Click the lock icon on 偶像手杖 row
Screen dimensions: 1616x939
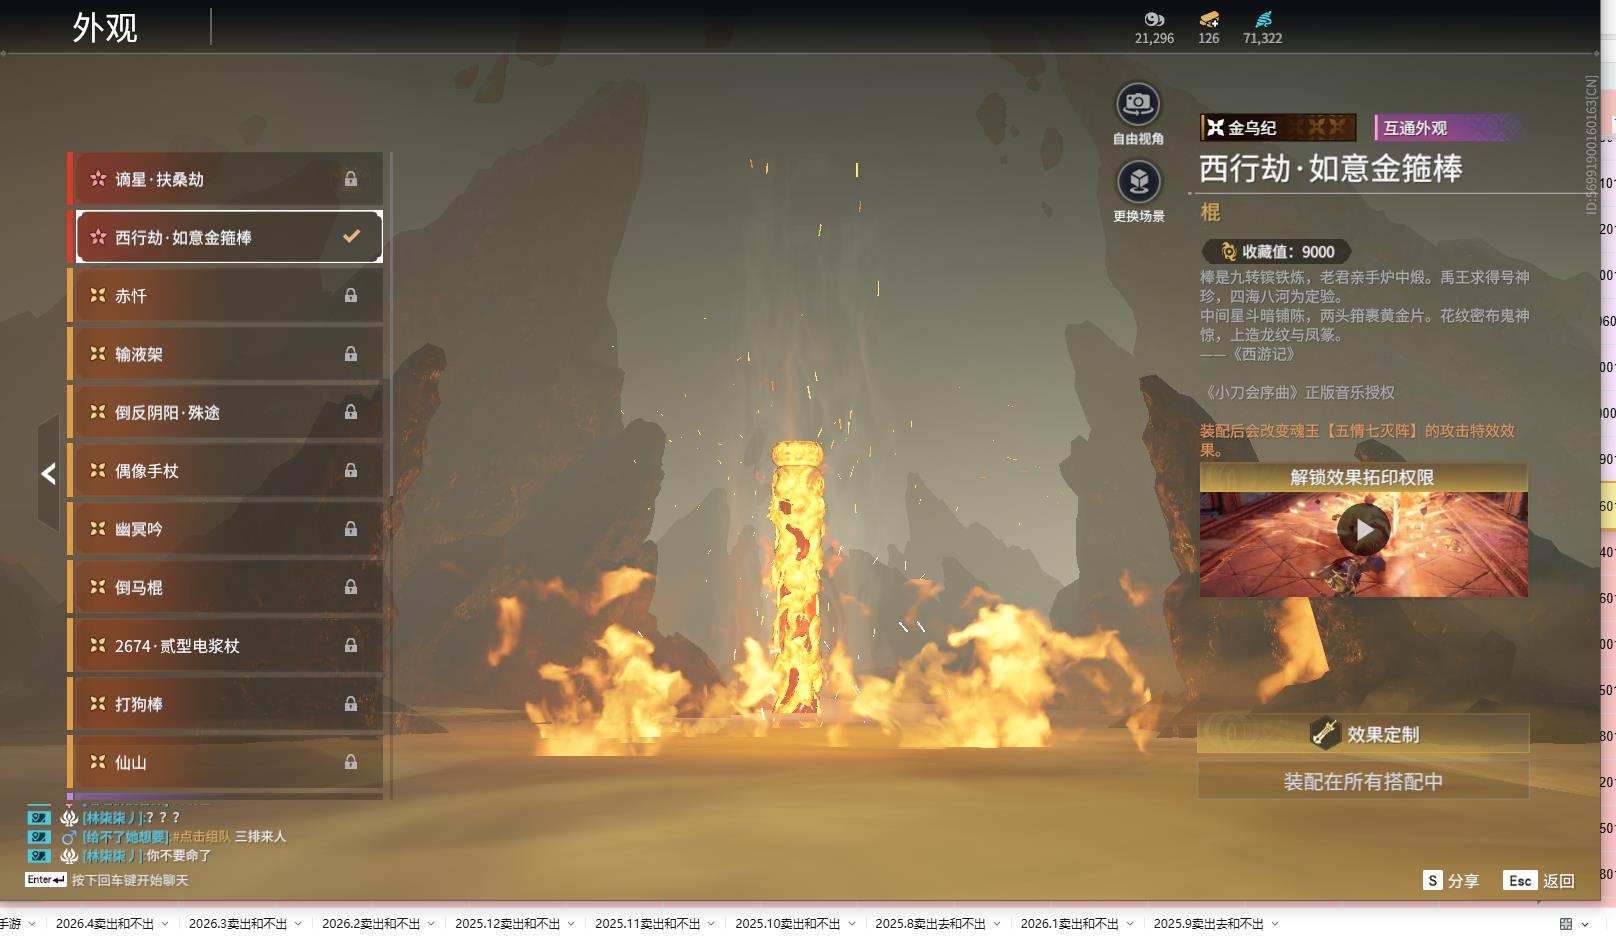pos(351,470)
